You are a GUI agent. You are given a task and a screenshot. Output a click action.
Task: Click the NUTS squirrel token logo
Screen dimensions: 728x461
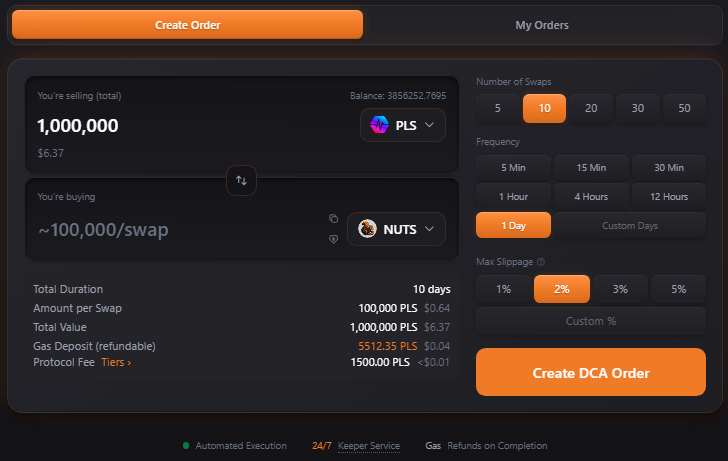[x=367, y=229]
